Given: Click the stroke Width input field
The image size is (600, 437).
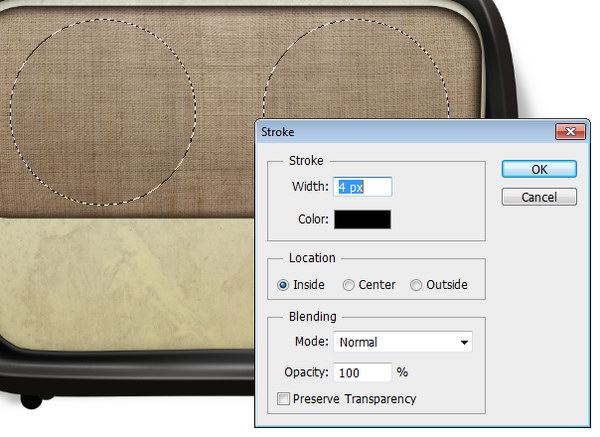Looking at the screenshot, I should click(x=362, y=187).
